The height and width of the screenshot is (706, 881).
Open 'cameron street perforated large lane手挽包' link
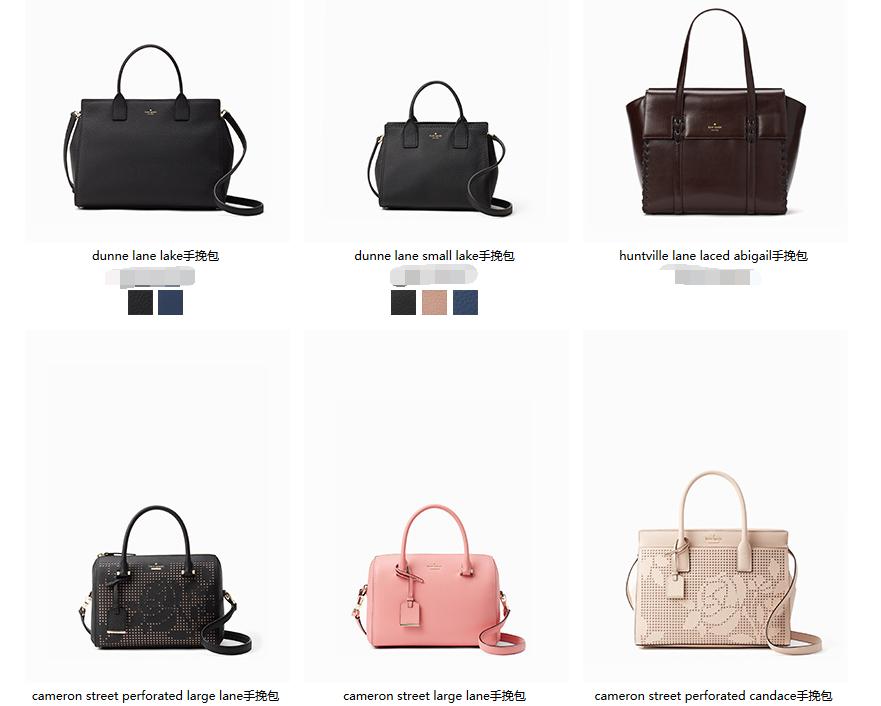click(x=155, y=696)
